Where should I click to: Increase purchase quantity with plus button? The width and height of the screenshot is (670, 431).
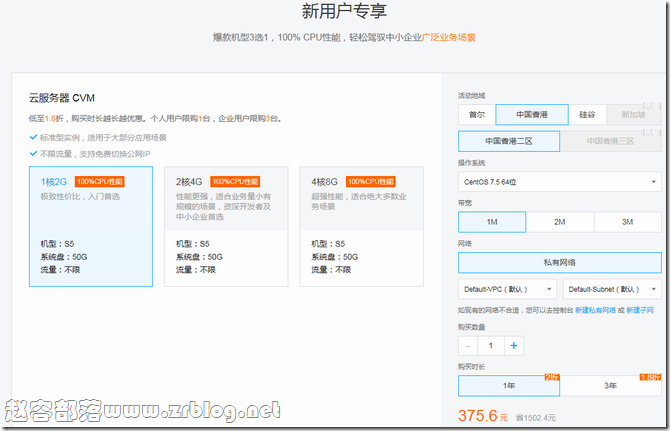[514, 346]
